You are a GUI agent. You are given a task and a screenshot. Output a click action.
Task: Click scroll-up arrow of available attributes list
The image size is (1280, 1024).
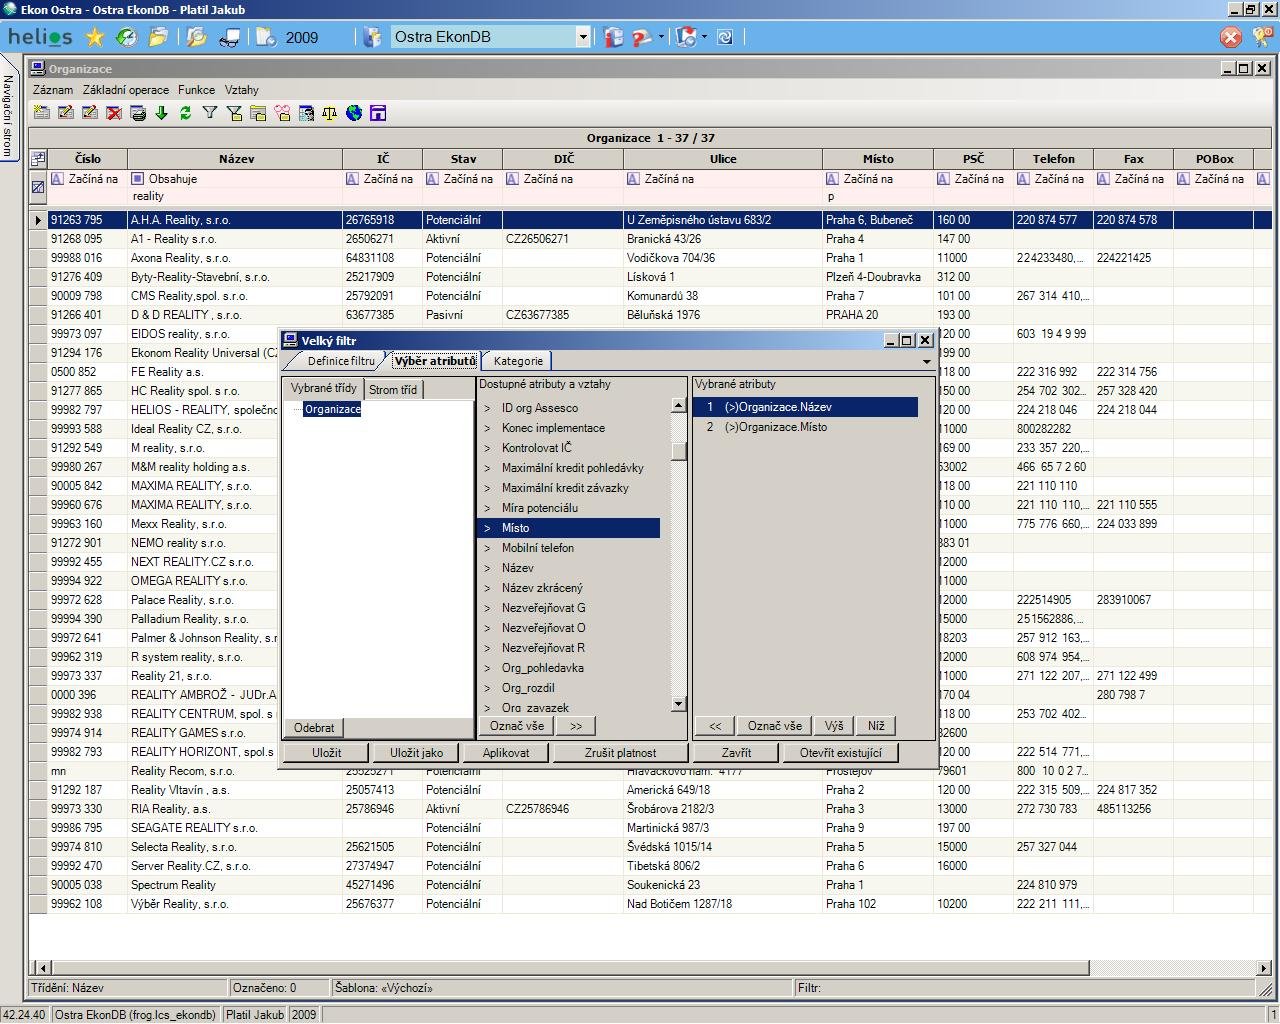(679, 406)
